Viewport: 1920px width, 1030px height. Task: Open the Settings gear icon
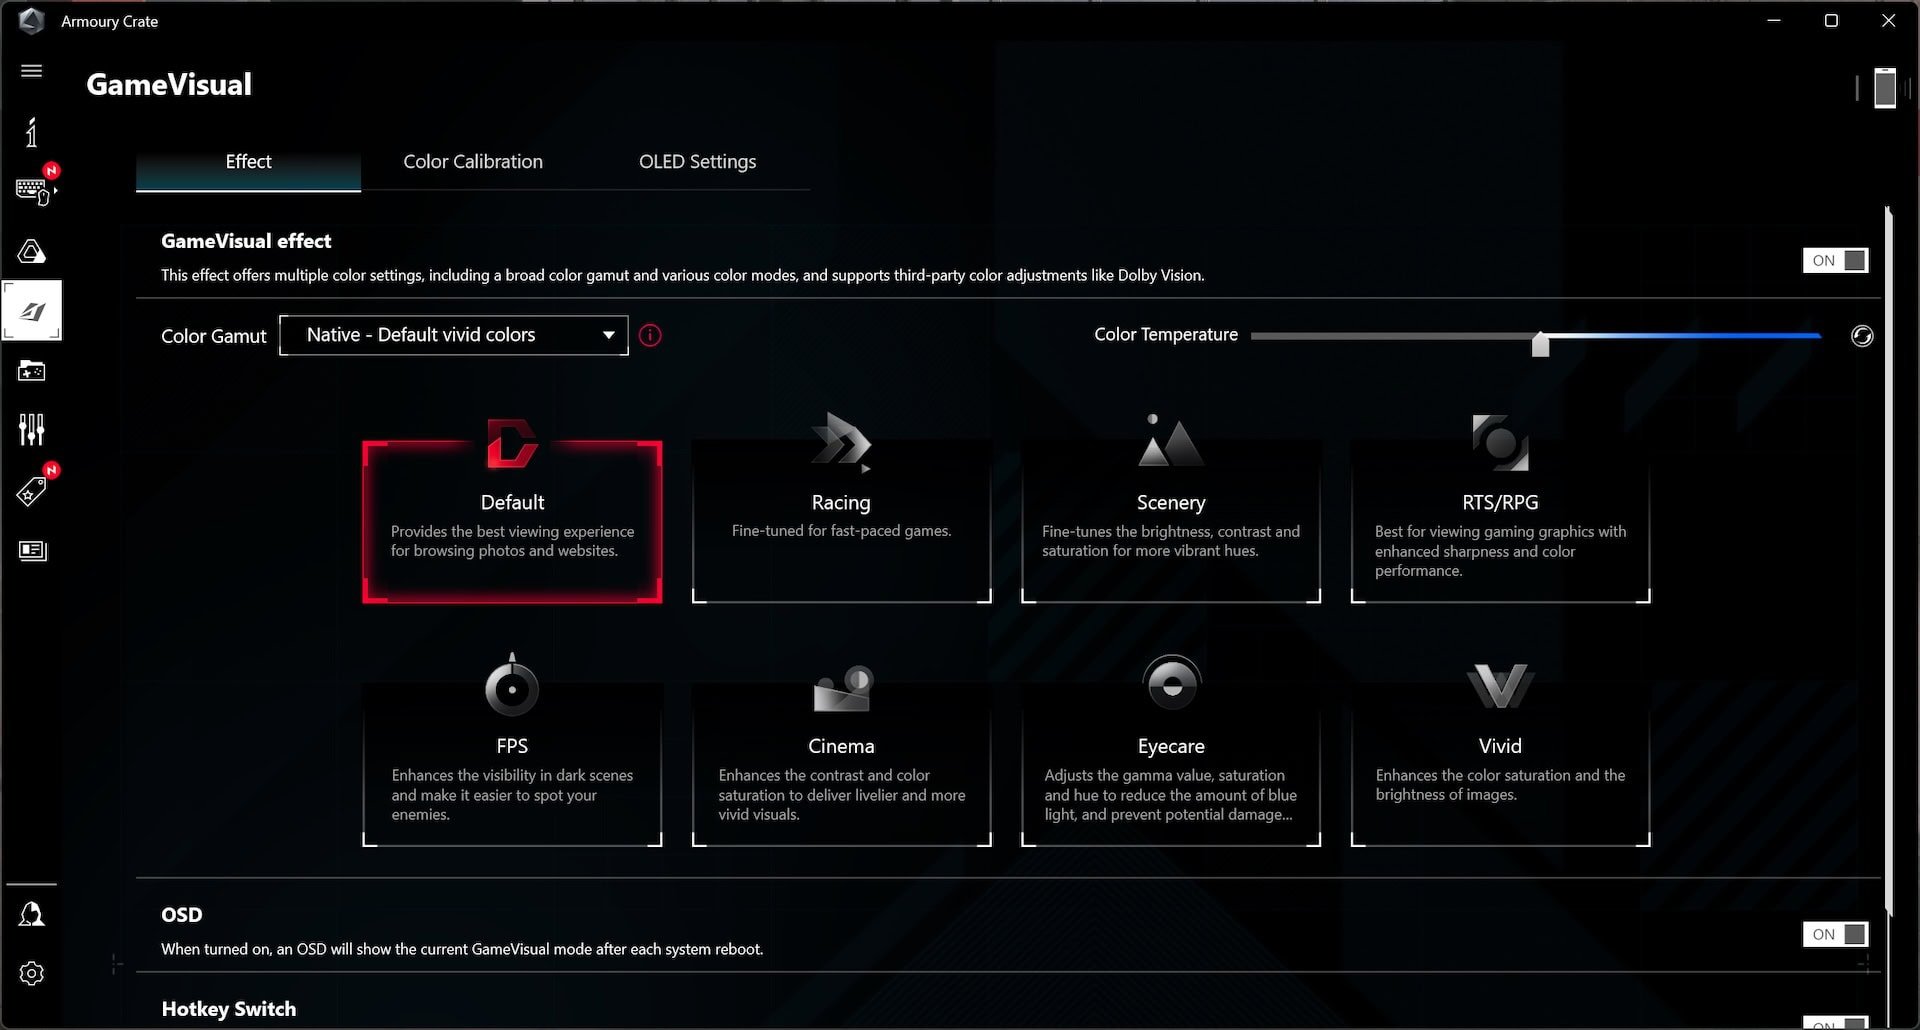pyautogui.click(x=31, y=973)
